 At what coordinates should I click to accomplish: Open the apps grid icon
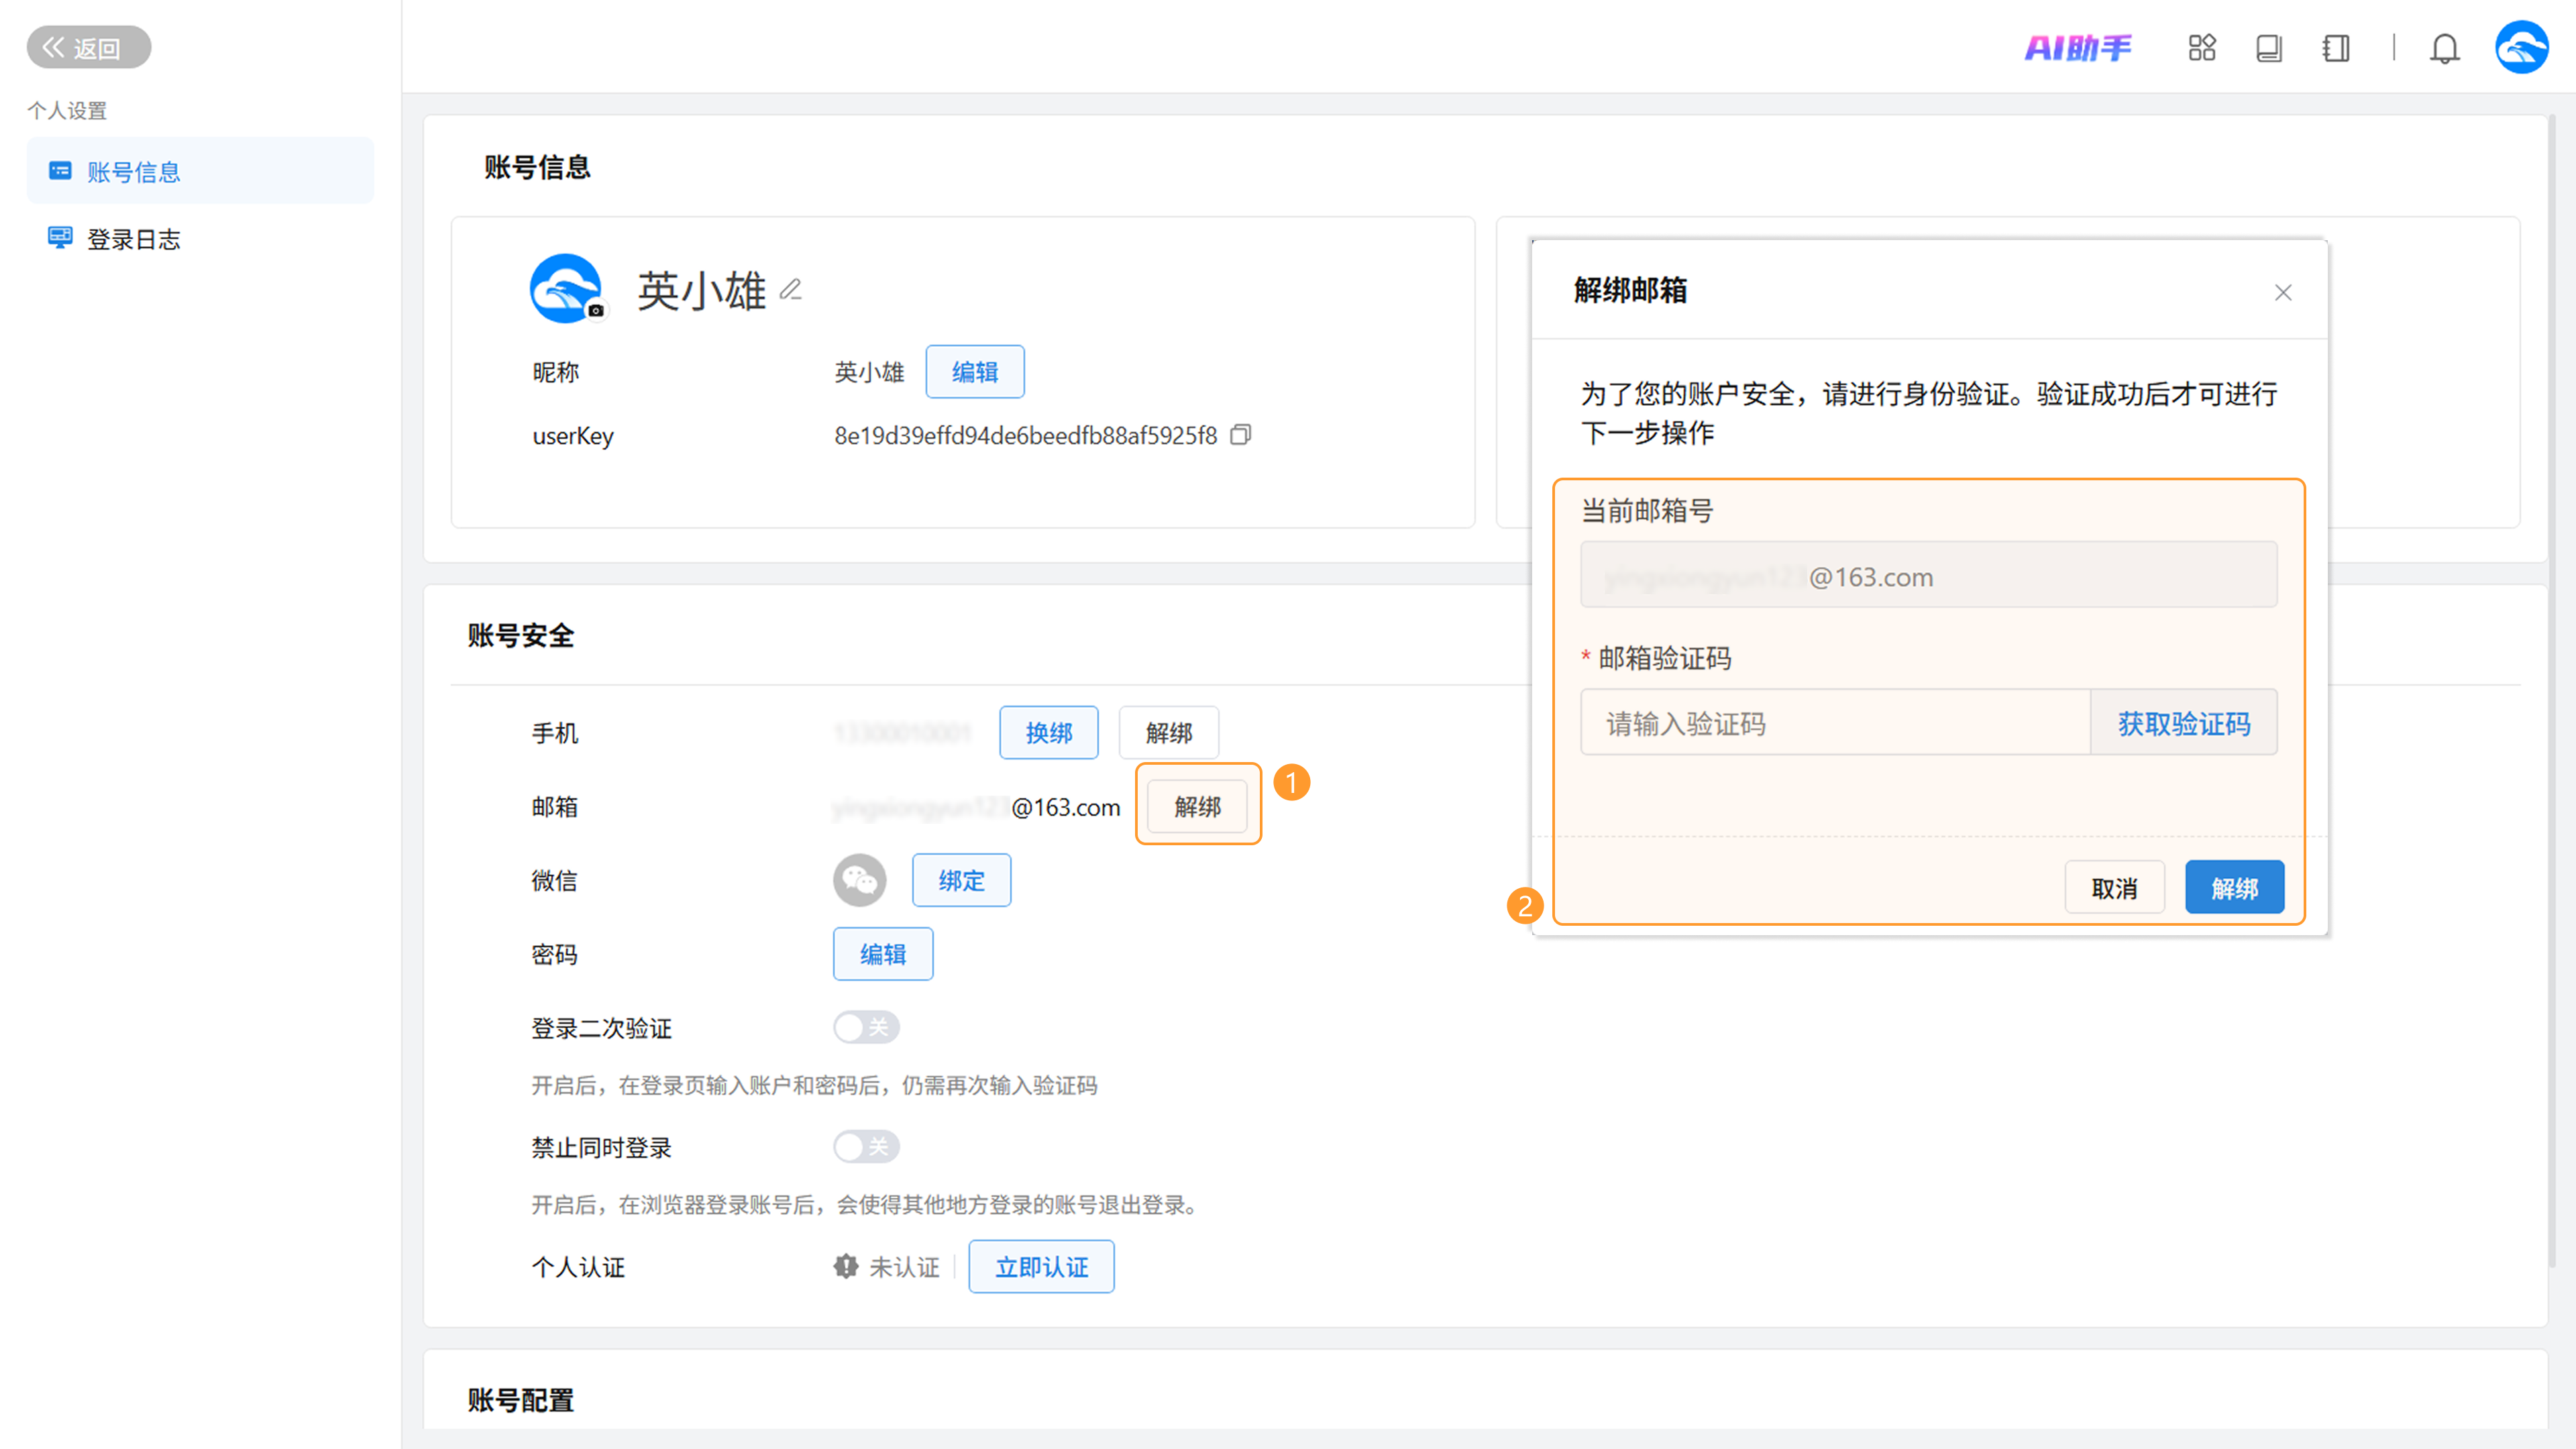[x=2201, y=47]
